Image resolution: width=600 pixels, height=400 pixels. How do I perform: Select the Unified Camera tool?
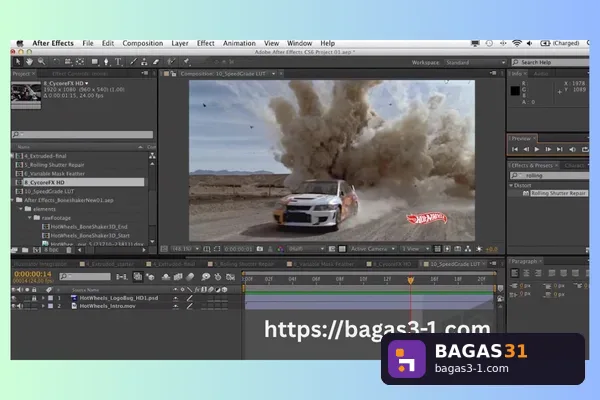pos(68,62)
